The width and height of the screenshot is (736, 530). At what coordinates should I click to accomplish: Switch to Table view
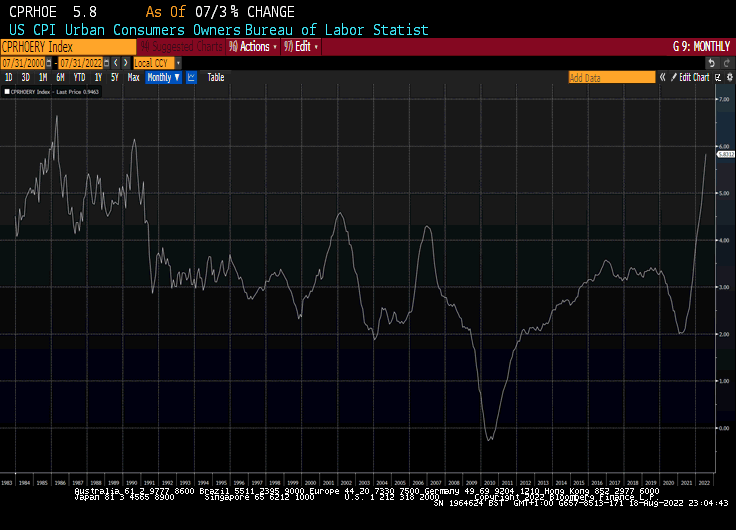coord(216,77)
